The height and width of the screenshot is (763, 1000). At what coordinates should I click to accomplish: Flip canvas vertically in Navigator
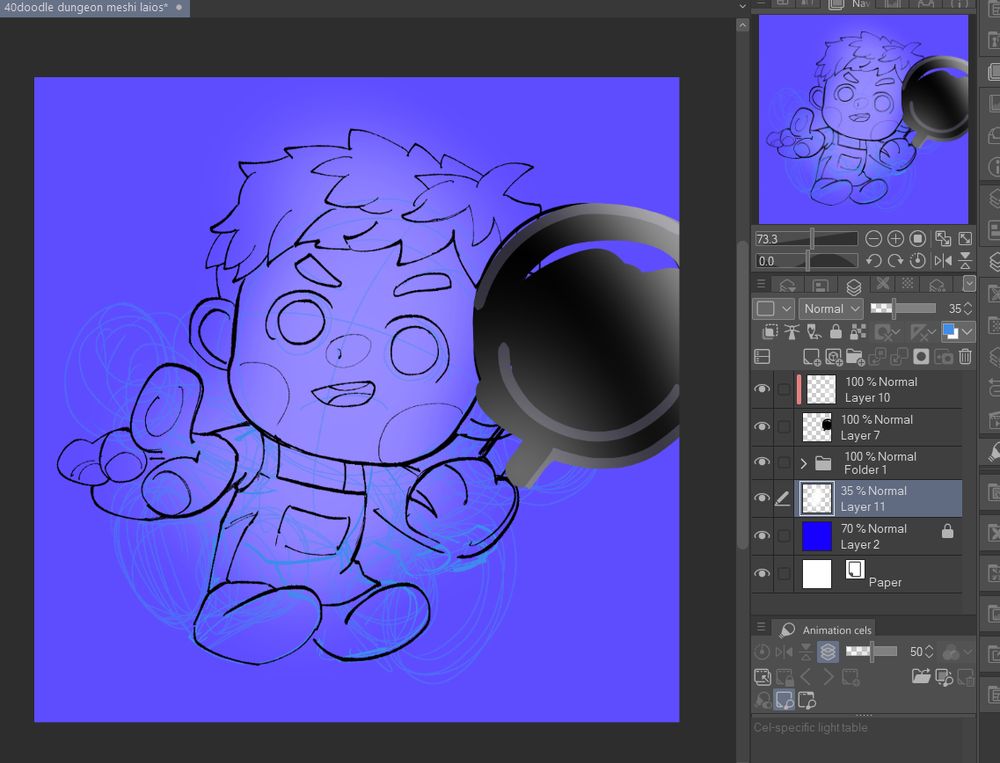coord(966,260)
